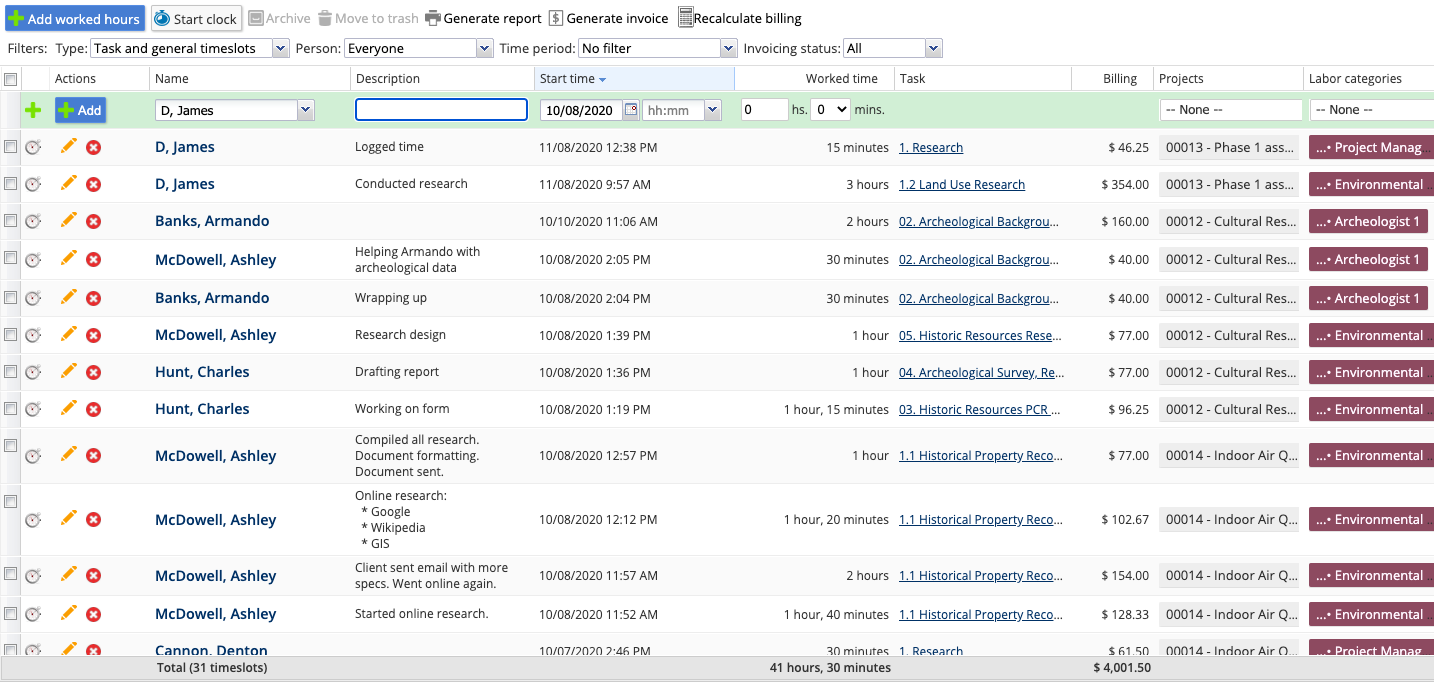Image resolution: width=1434 pixels, height=682 pixels.
Task: Click the Worked time column header
Action: 841,79
